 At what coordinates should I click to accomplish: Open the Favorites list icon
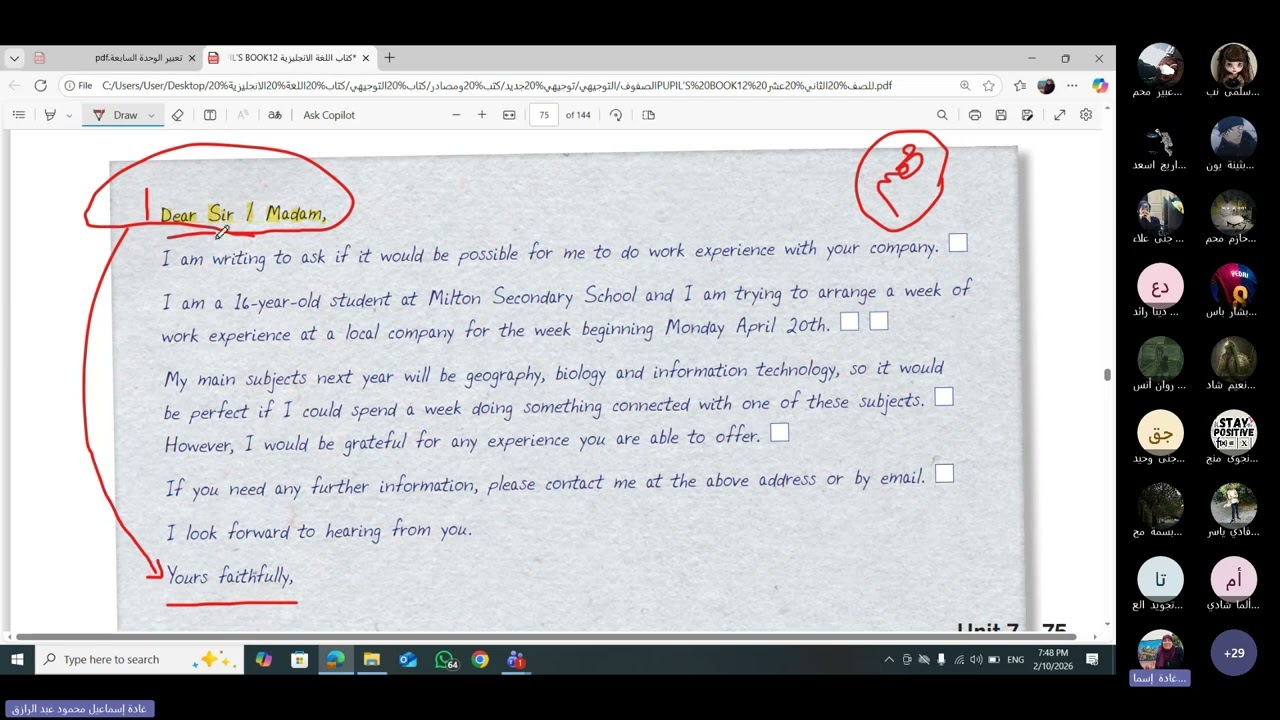pyautogui.click(x=1020, y=86)
